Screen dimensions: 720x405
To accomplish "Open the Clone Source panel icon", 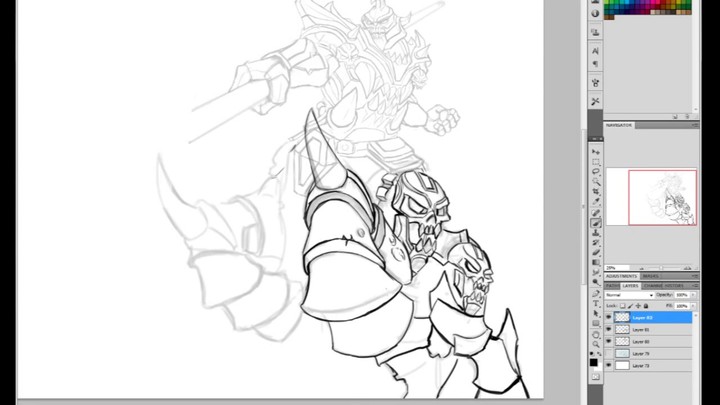I will 596,32.
